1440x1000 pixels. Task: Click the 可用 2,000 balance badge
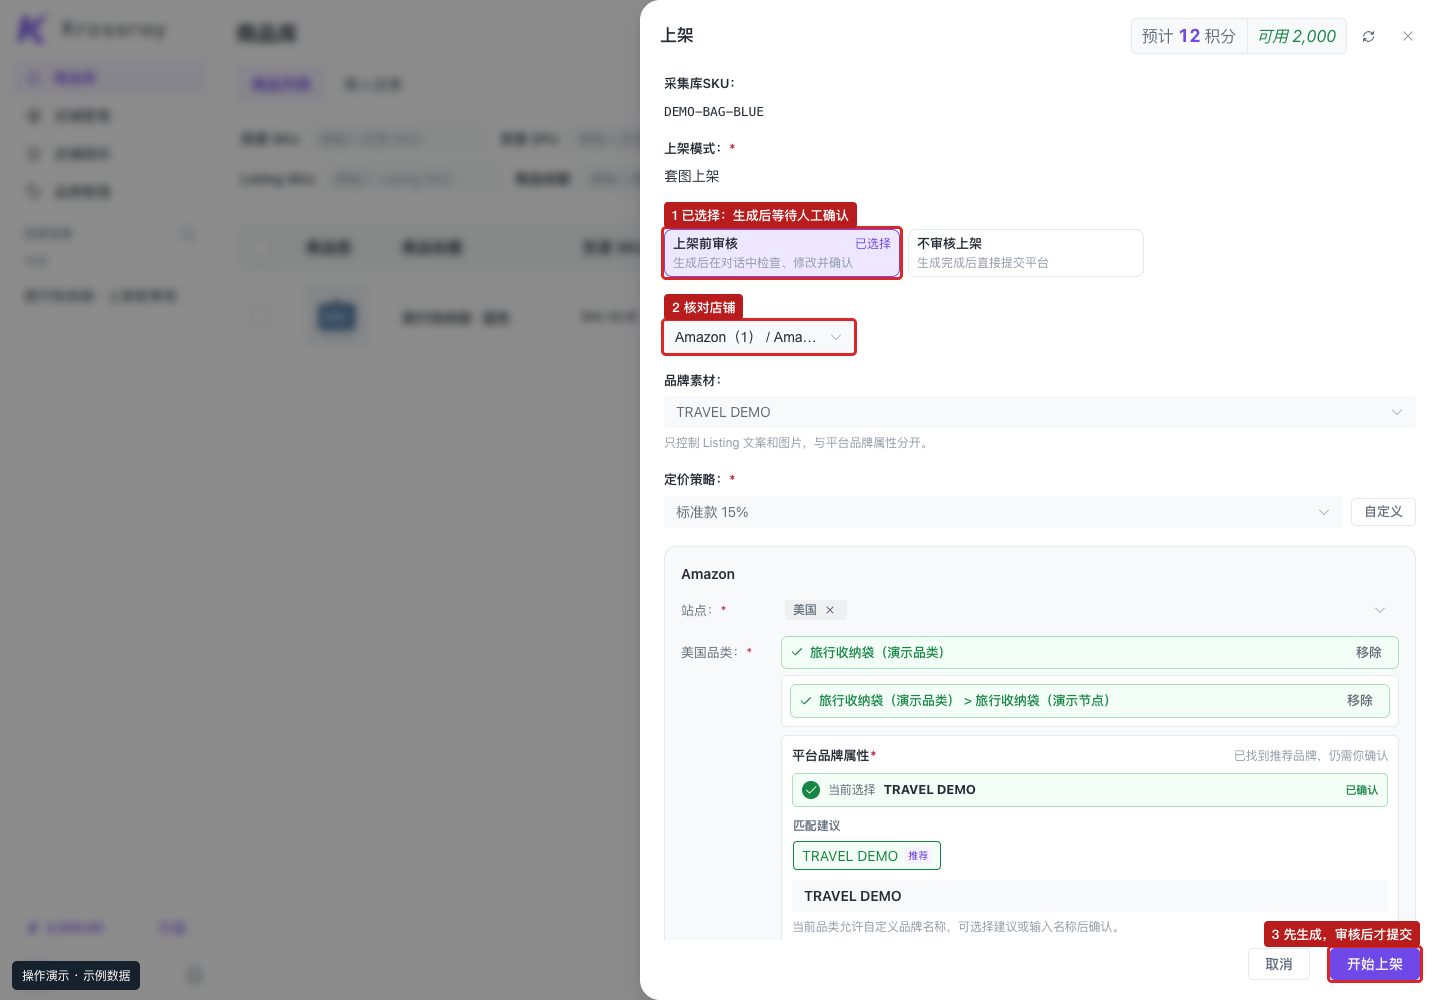pos(1297,36)
